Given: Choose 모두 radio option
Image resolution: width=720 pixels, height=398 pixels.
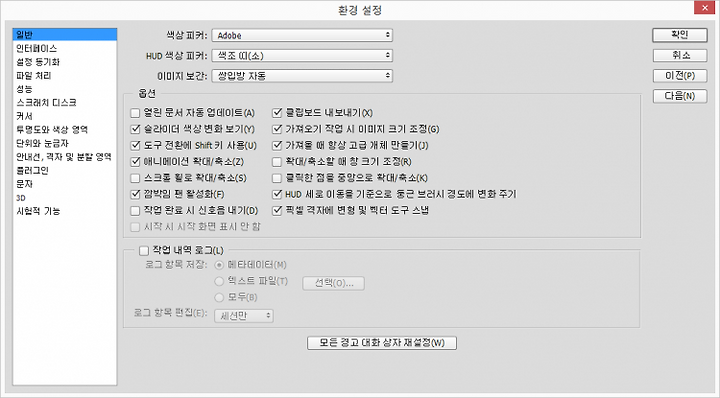Looking at the screenshot, I should (219, 297).
